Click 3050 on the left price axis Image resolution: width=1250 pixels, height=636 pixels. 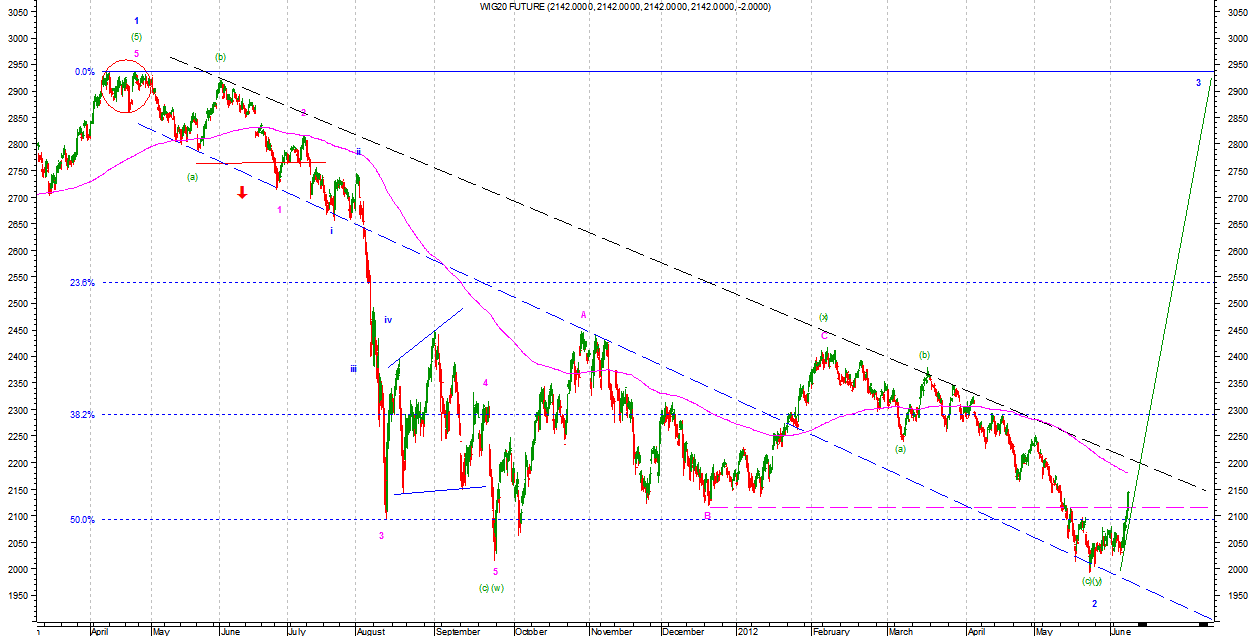[15, 13]
